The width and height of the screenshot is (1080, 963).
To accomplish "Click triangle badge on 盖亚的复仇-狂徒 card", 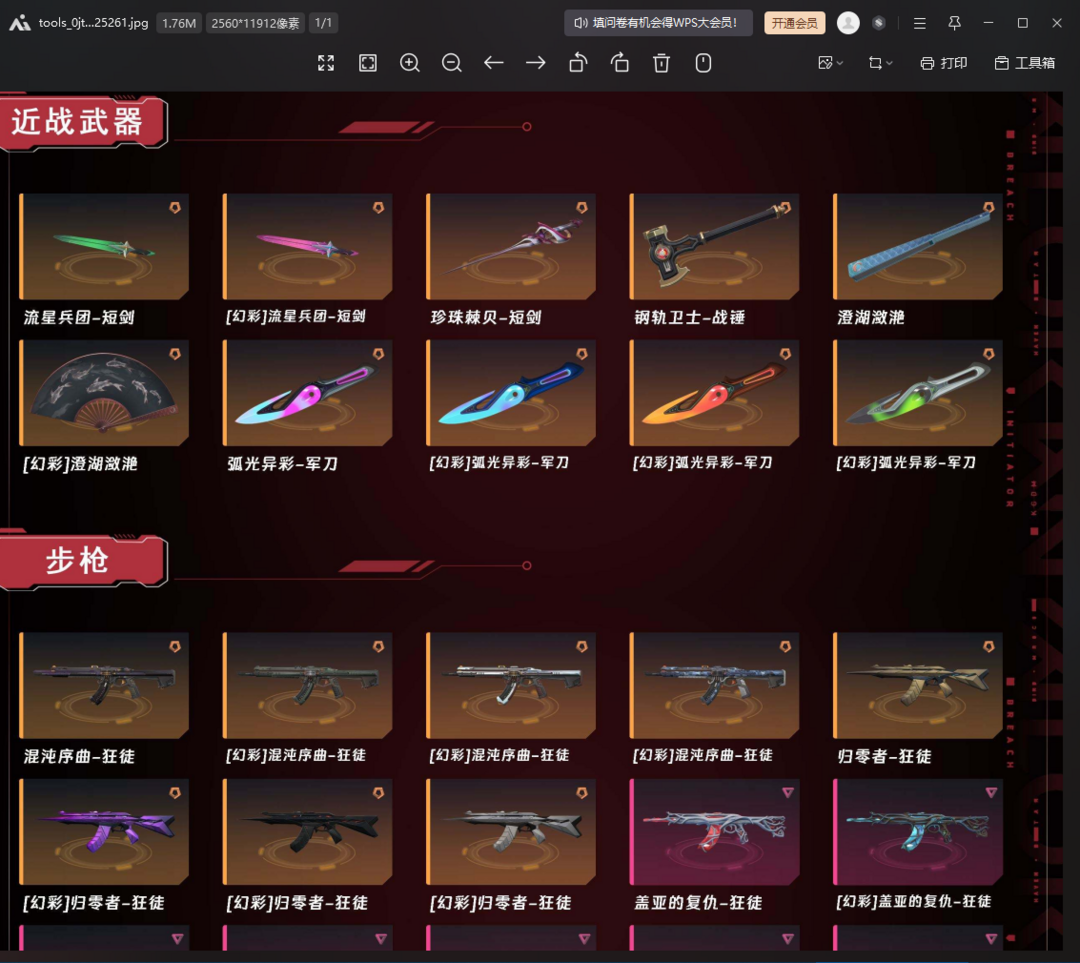I will pyautogui.click(x=788, y=793).
